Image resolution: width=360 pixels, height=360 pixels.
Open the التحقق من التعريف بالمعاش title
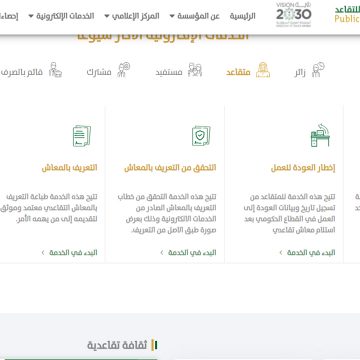170,168
